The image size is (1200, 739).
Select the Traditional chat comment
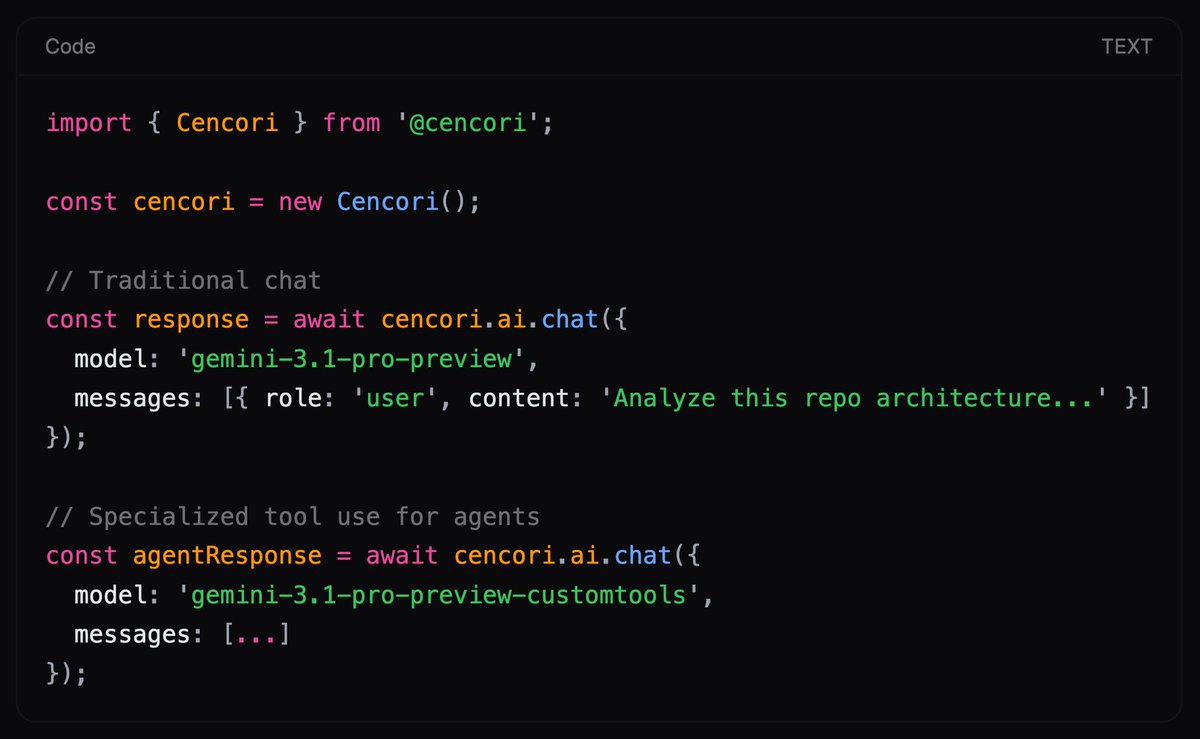[183, 280]
